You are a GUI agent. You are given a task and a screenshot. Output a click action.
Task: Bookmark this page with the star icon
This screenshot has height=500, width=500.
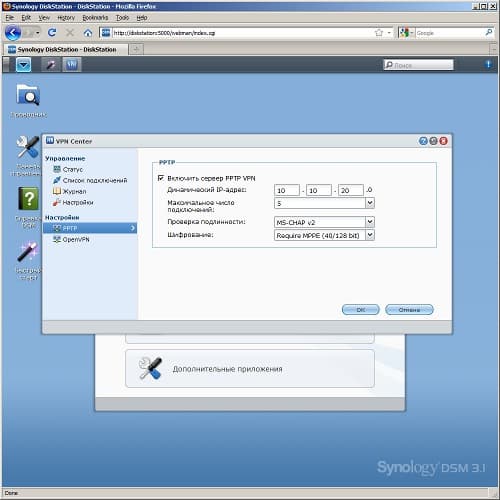click(379, 33)
